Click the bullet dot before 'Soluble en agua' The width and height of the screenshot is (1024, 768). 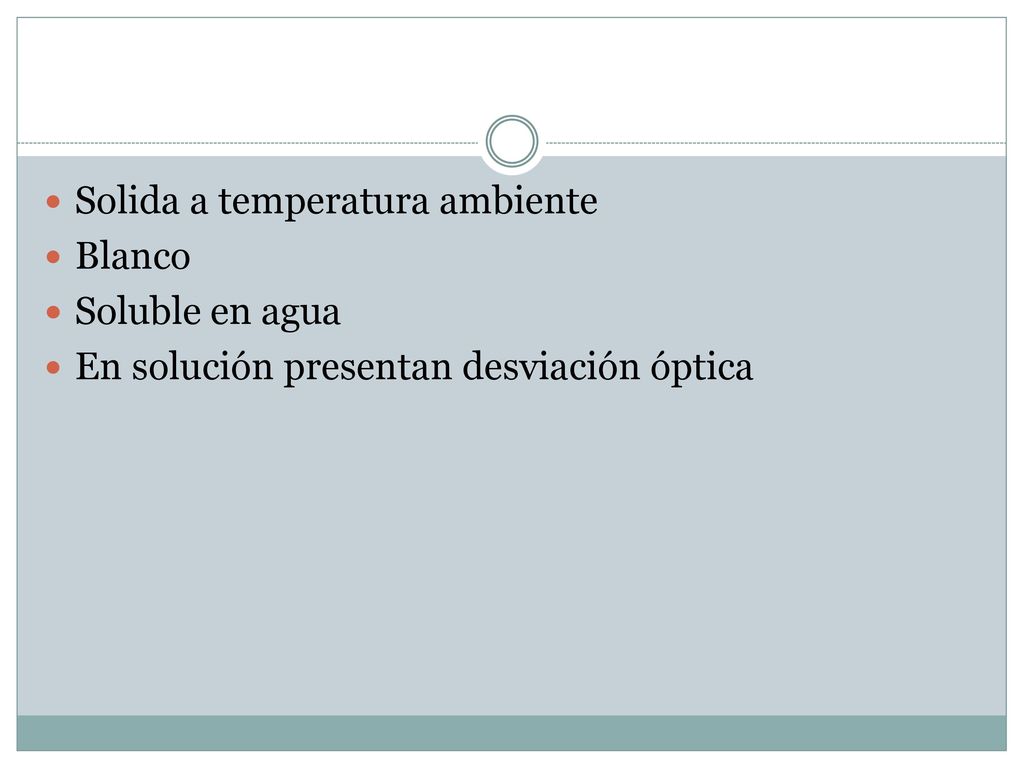tap(54, 312)
